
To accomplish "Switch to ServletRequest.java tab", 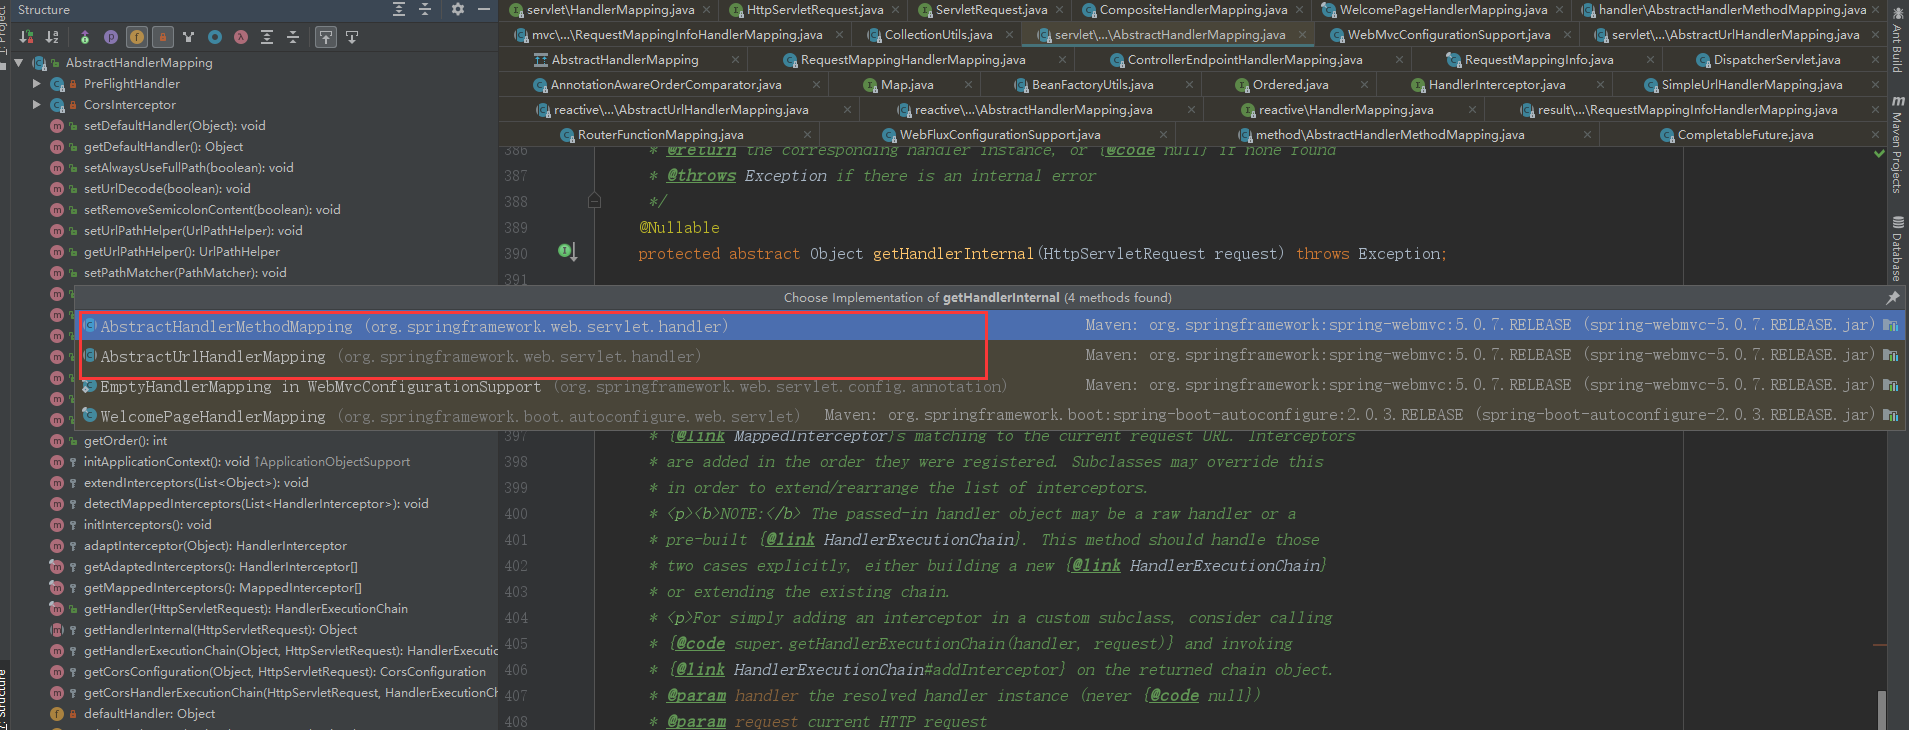I will point(991,10).
